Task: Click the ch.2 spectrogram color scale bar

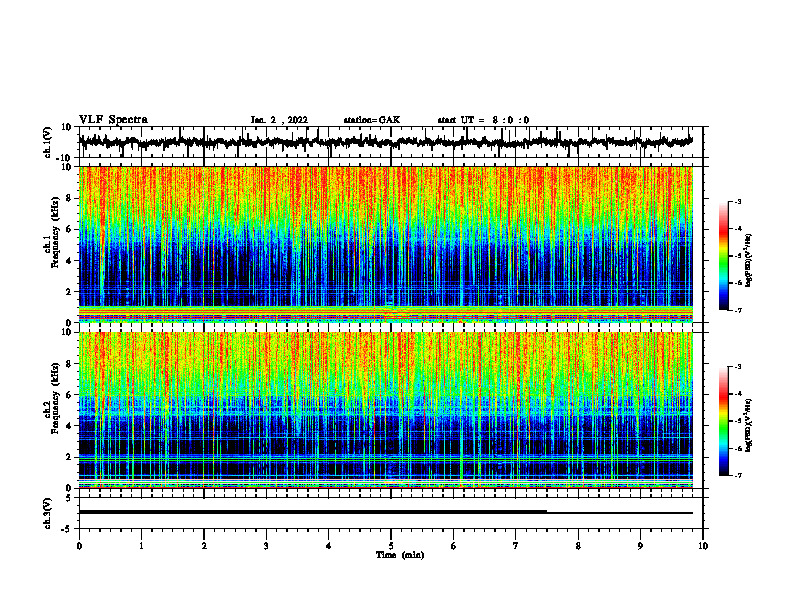Action: [724, 421]
